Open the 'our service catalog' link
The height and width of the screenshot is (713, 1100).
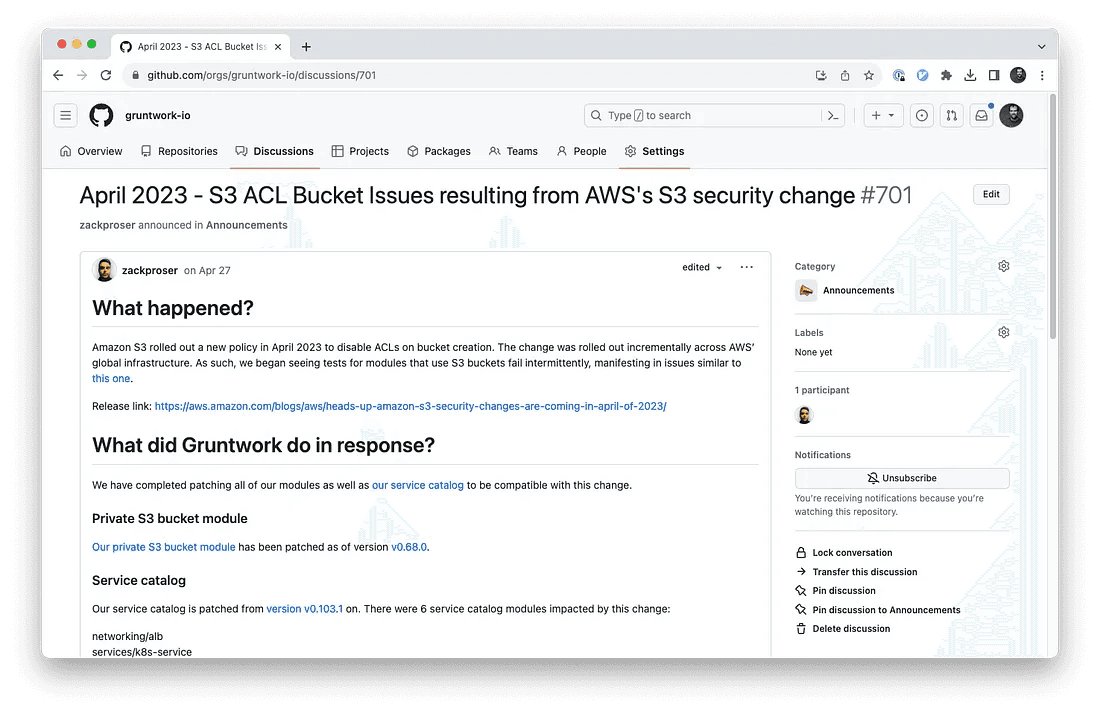[417, 485]
